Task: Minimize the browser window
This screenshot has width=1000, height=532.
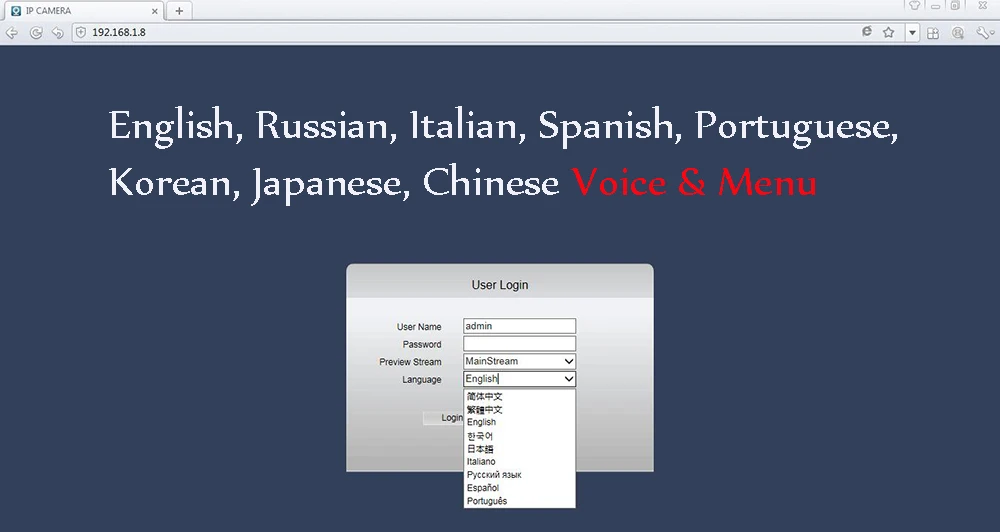Action: coord(936,6)
